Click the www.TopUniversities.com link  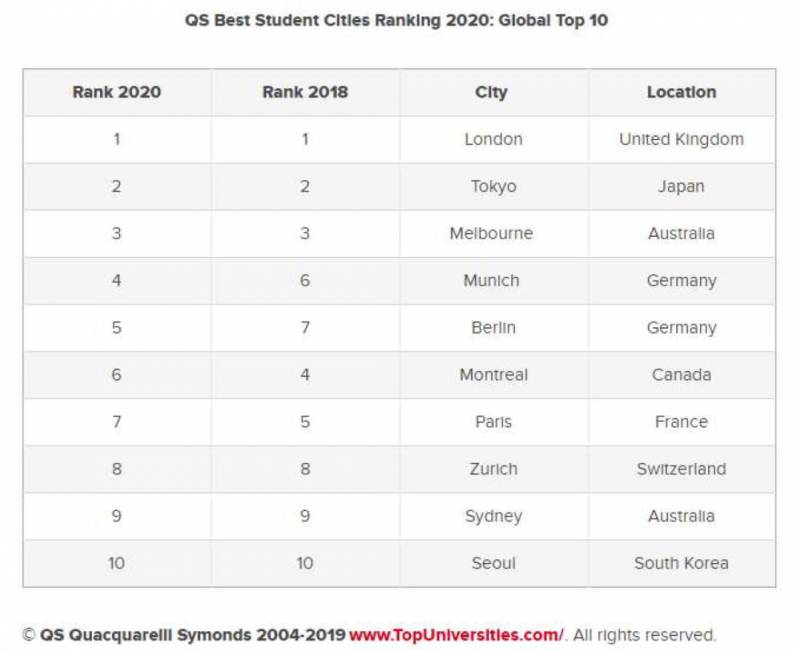point(456,635)
